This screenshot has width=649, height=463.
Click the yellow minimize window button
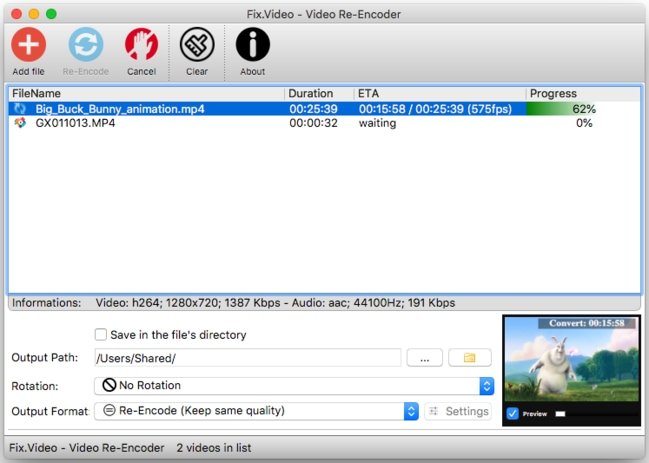click(x=34, y=14)
